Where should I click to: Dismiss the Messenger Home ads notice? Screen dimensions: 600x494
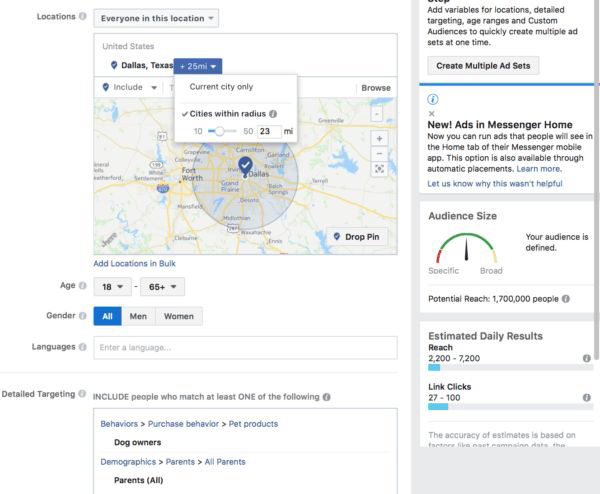tap(432, 113)
